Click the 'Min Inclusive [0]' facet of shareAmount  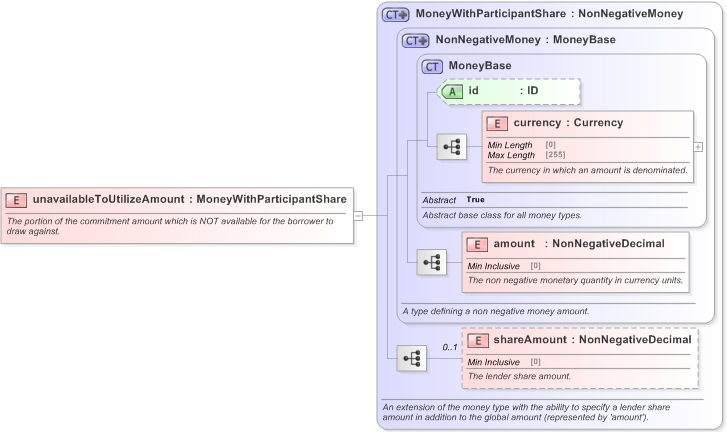[504, 362]
